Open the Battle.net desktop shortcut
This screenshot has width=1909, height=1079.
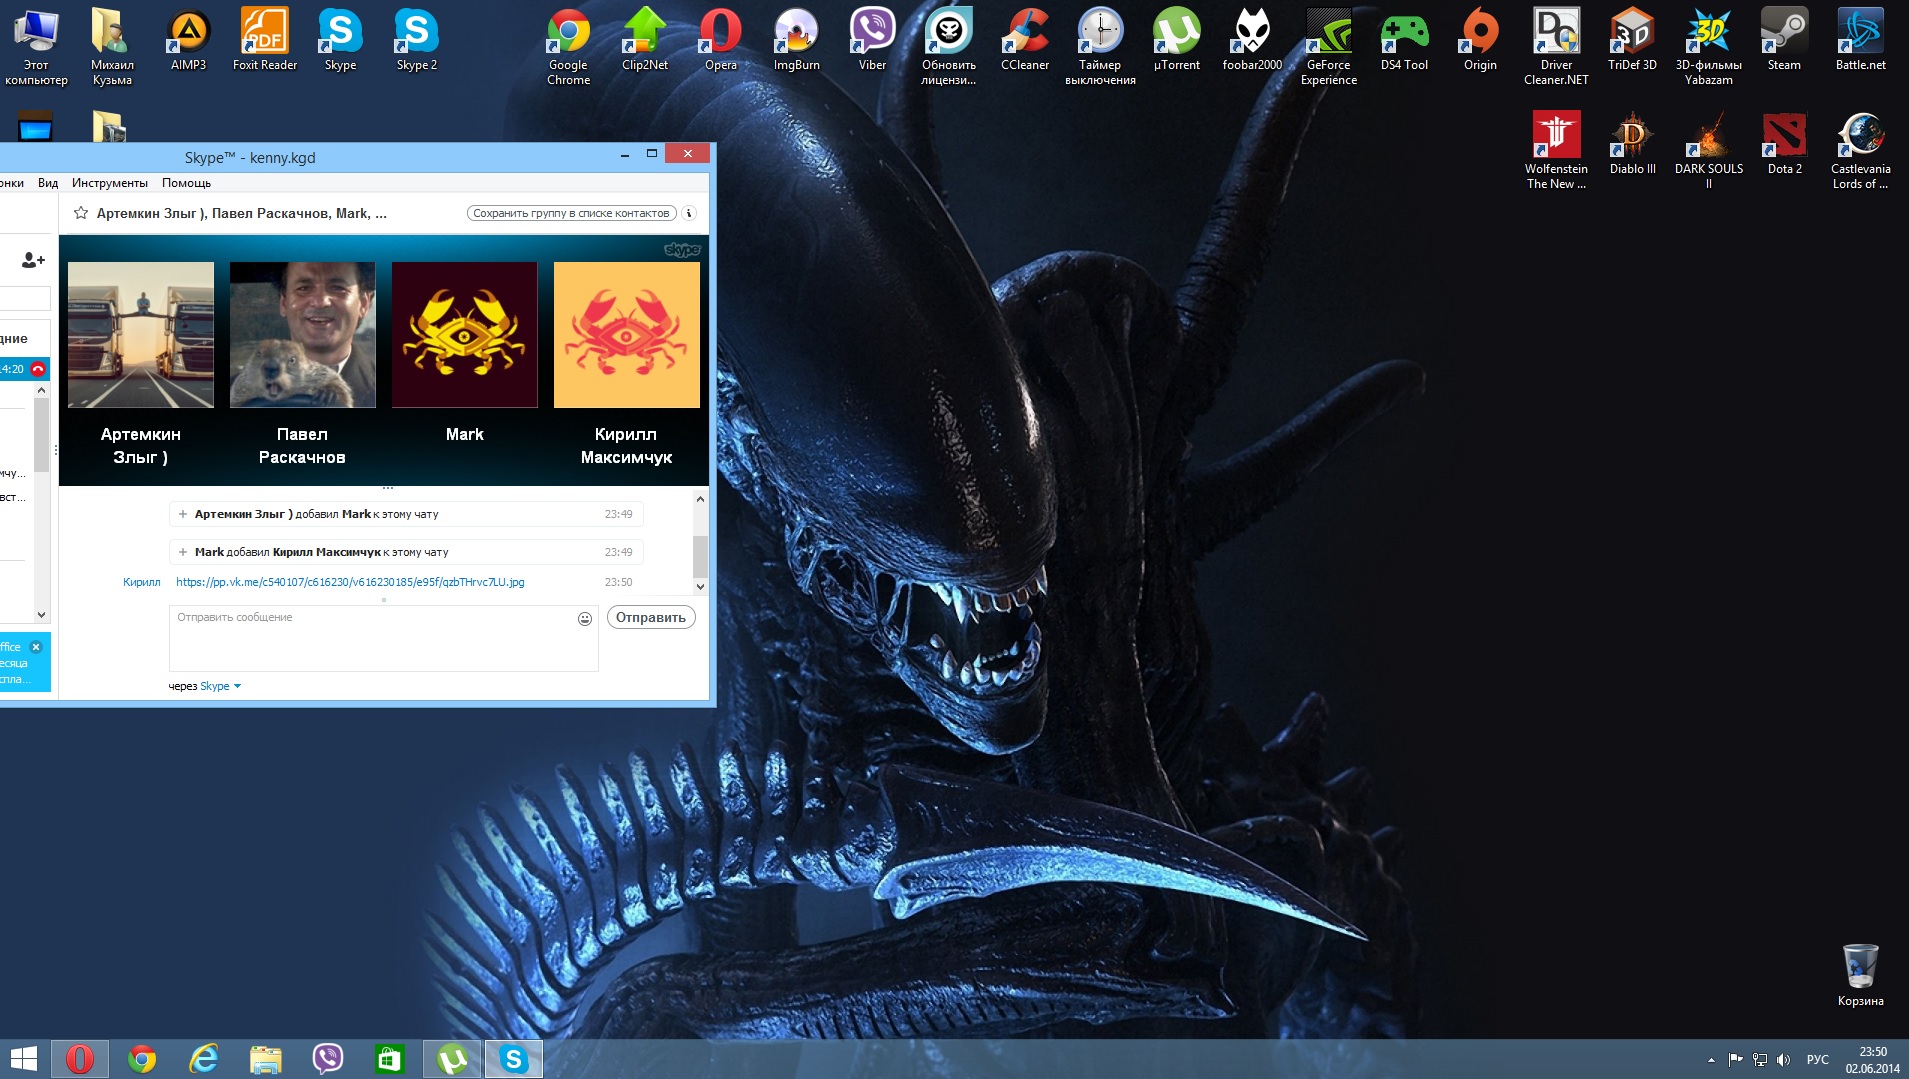coord(1860,41)
